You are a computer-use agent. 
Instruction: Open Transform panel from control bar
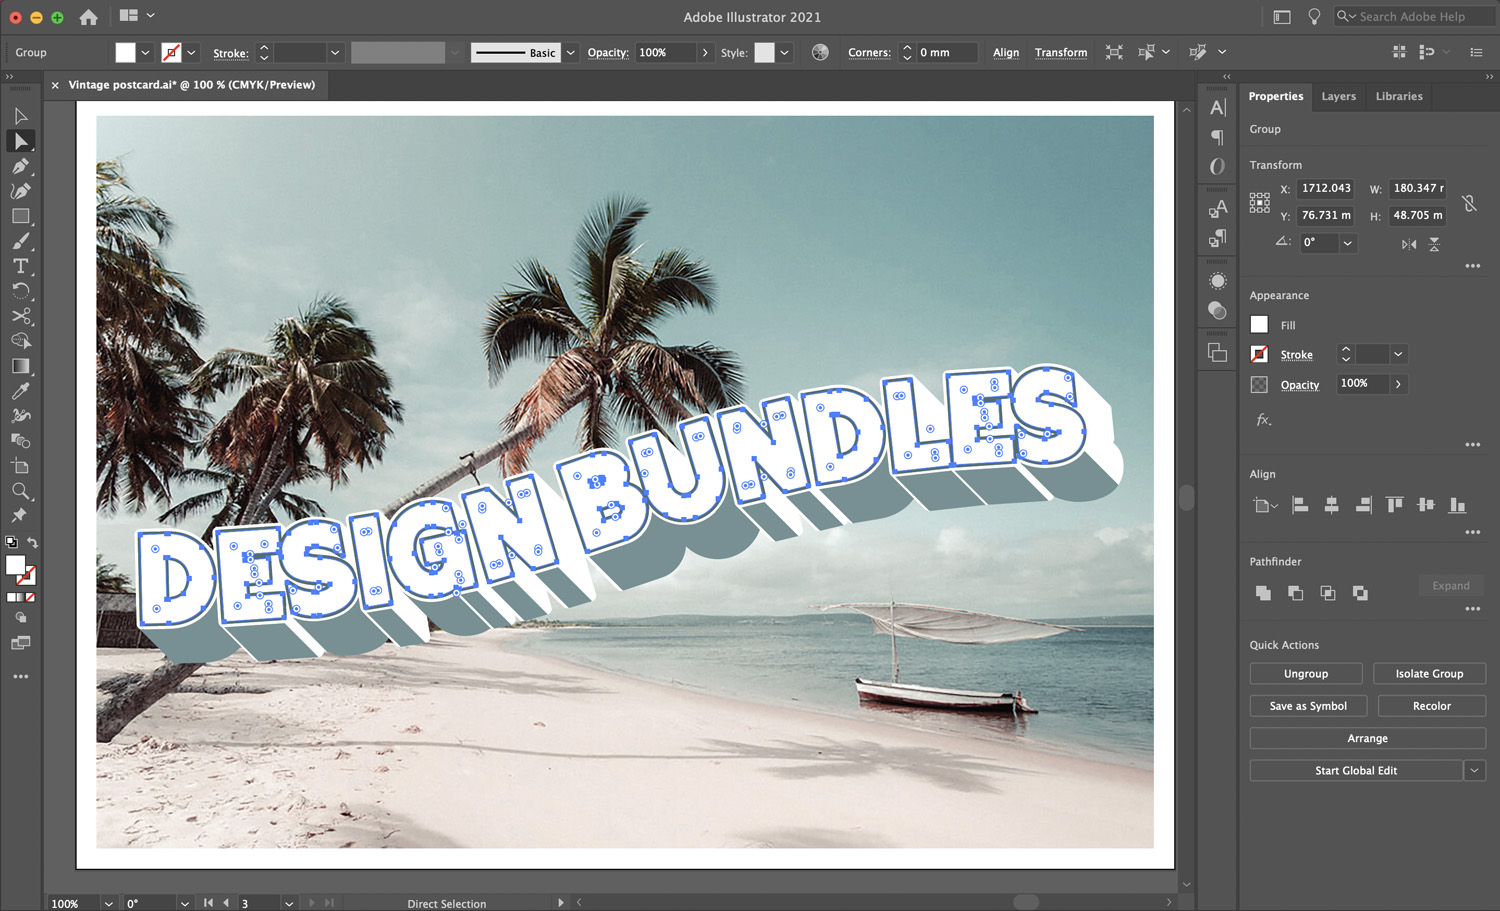tap(1060, 53)
